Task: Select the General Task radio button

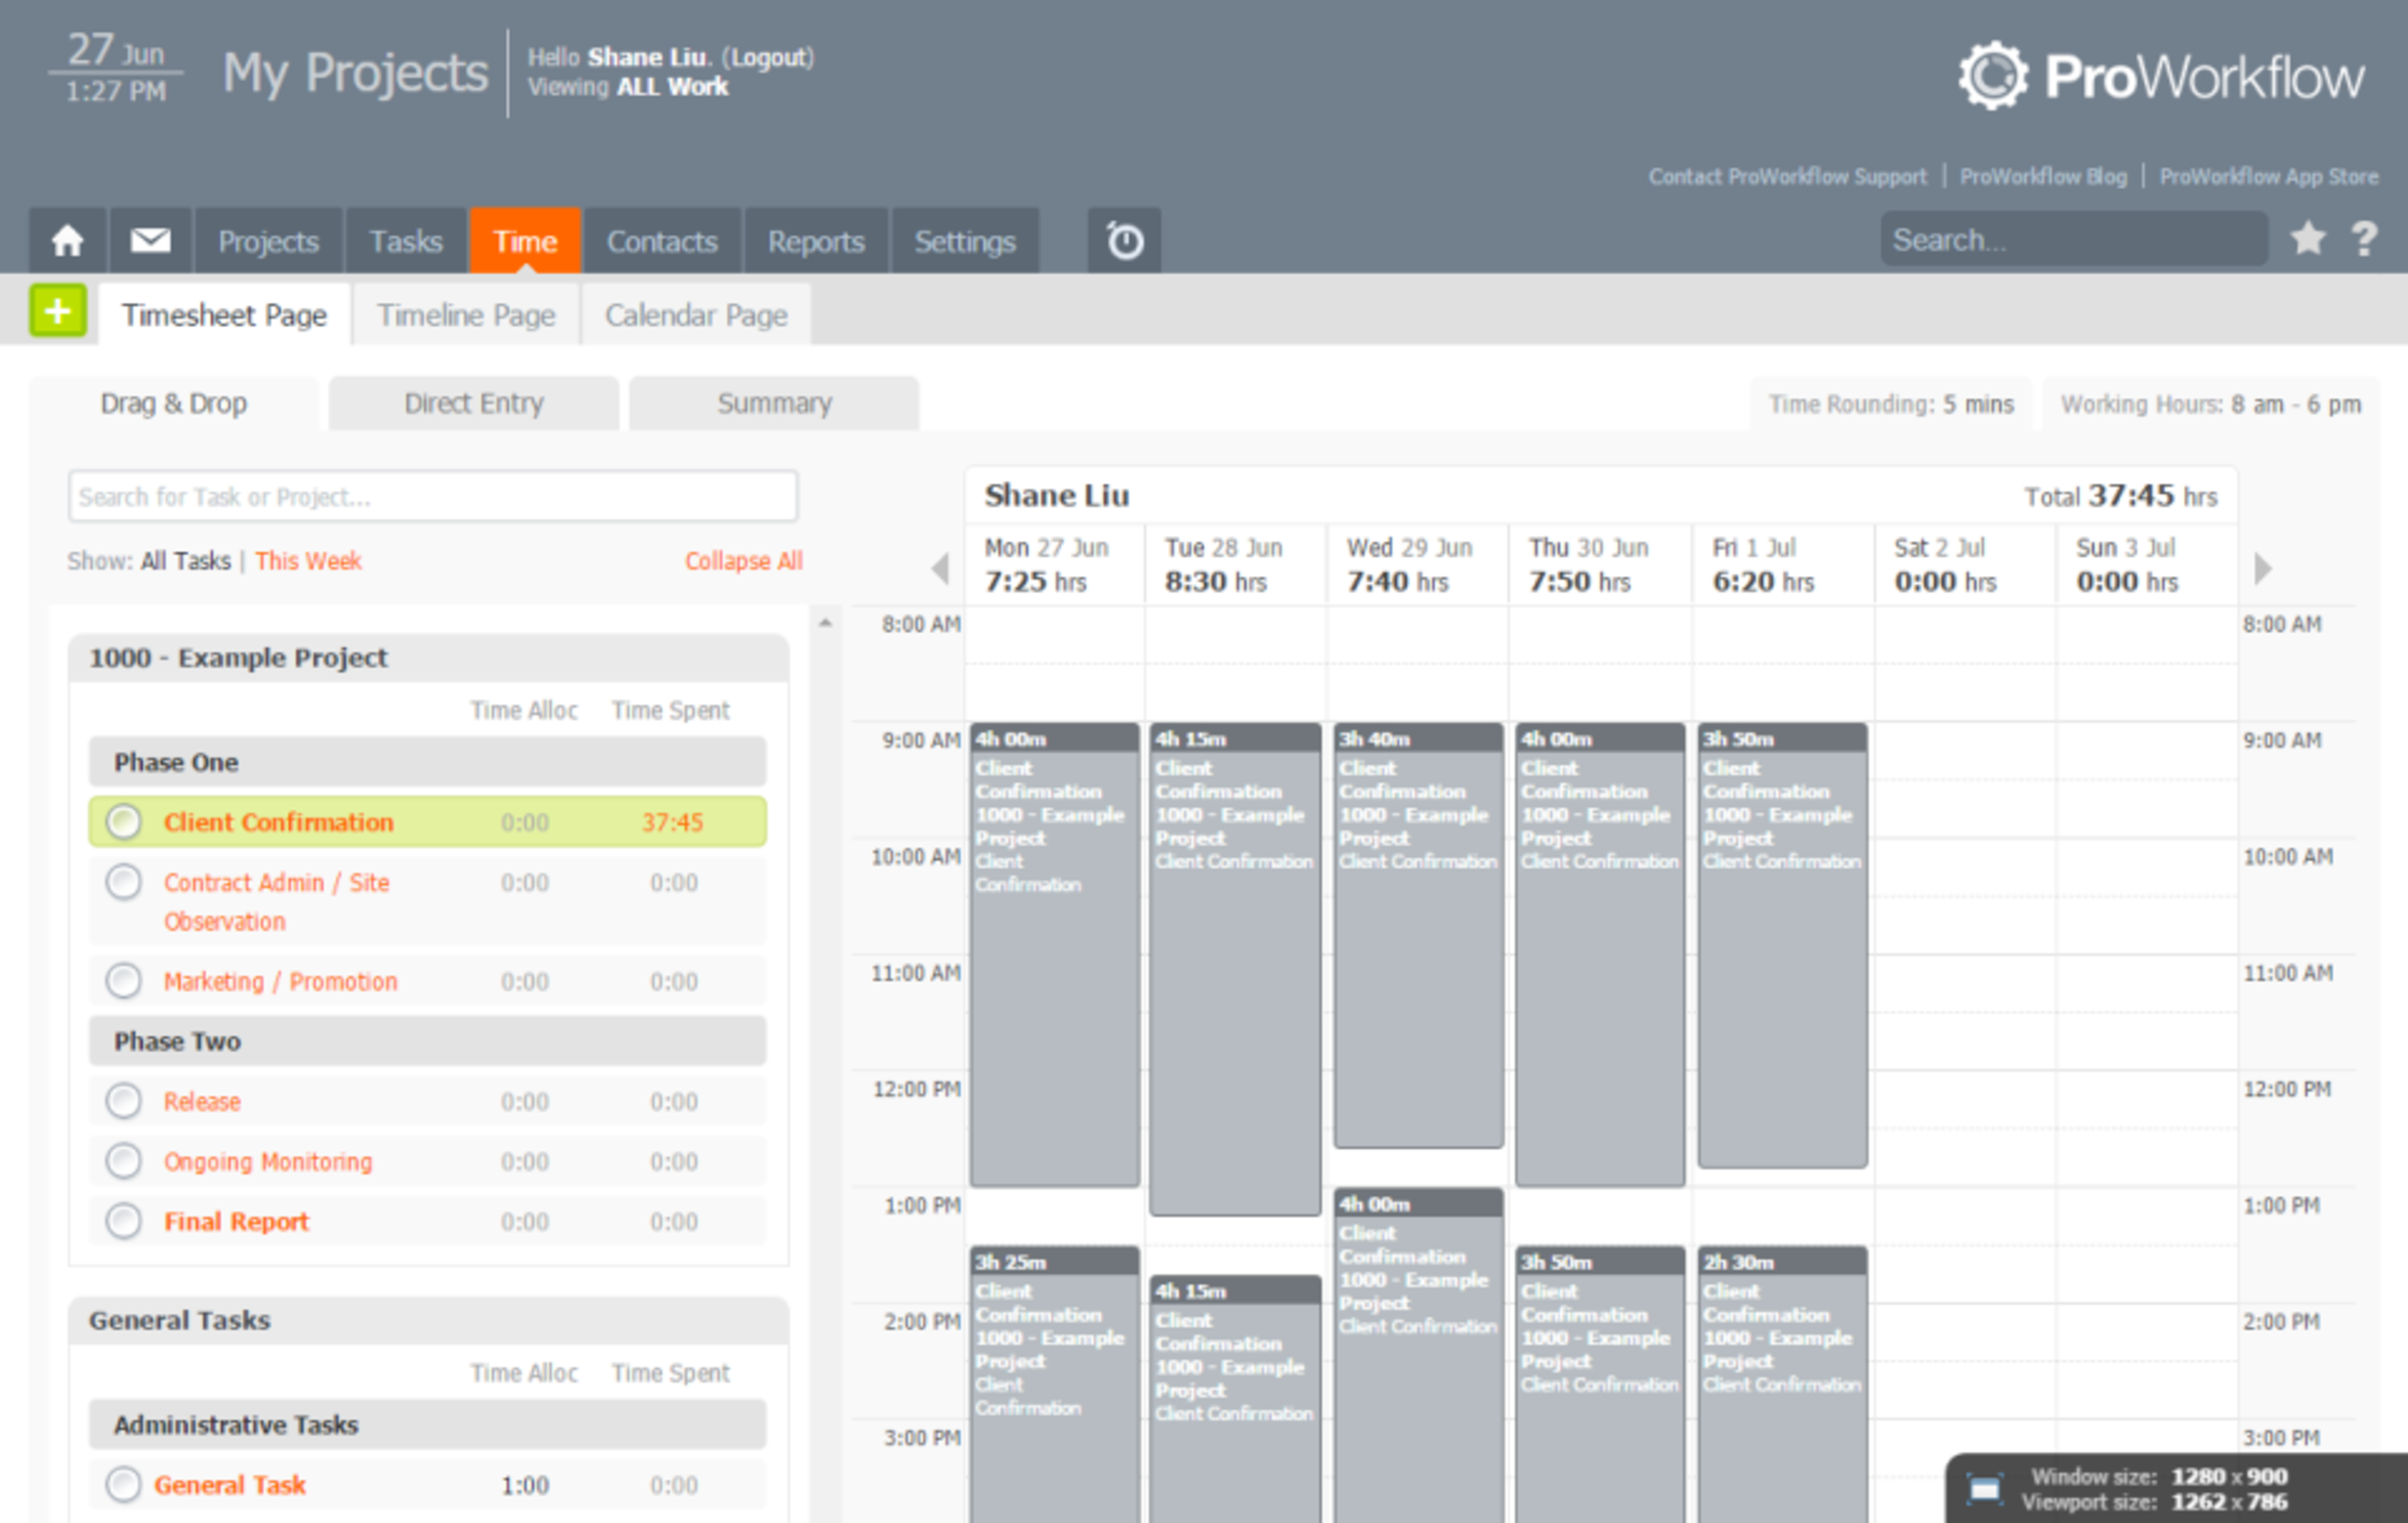Action: [x=124, y=1485]
